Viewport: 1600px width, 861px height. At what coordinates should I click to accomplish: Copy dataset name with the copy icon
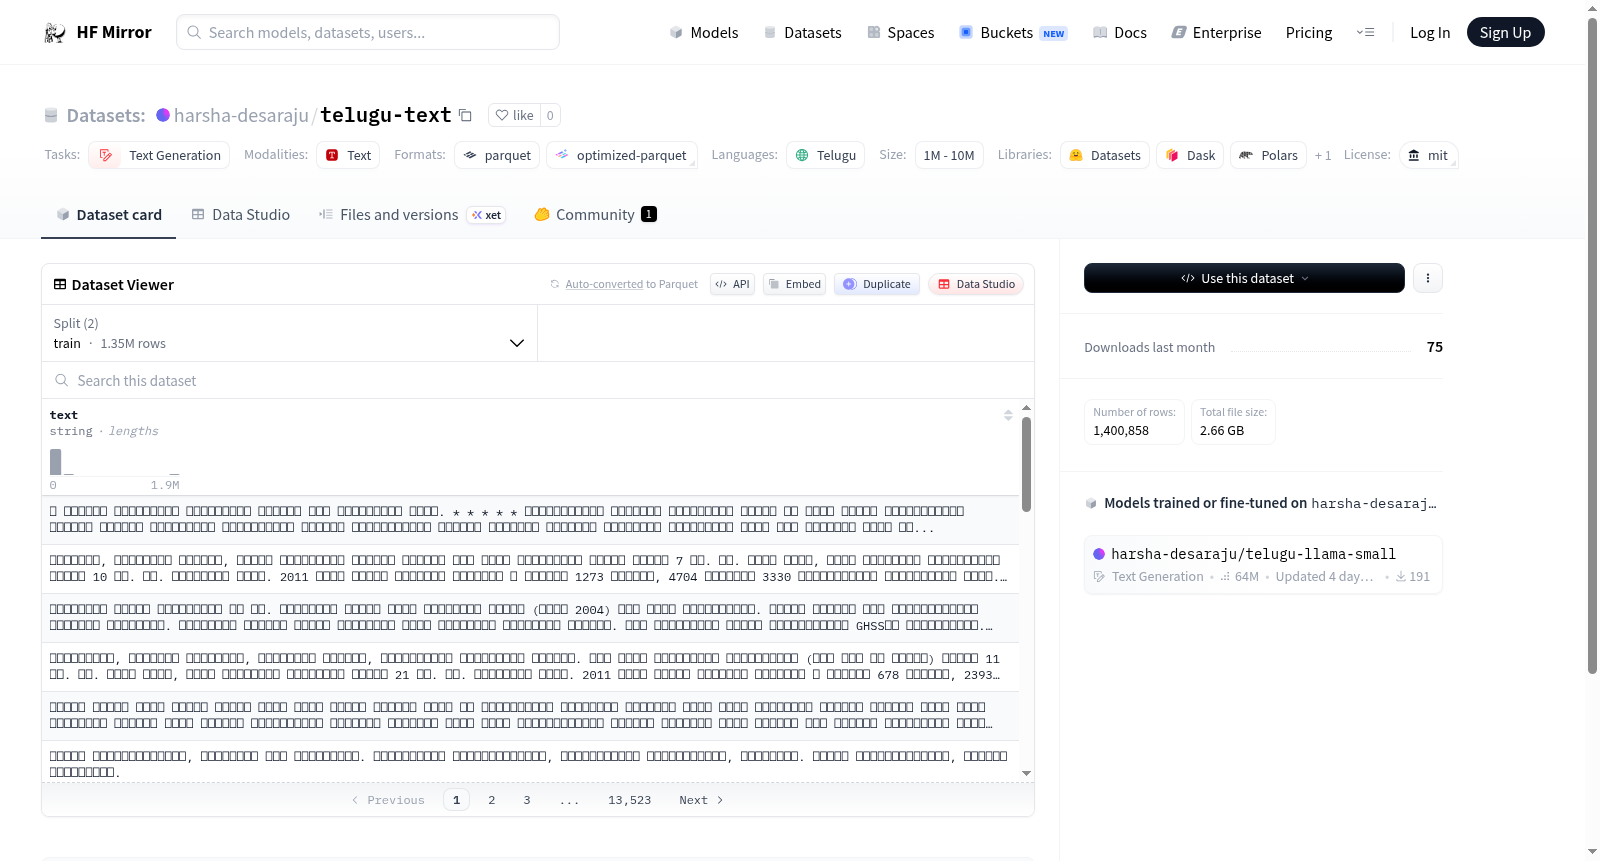(465, 115)
